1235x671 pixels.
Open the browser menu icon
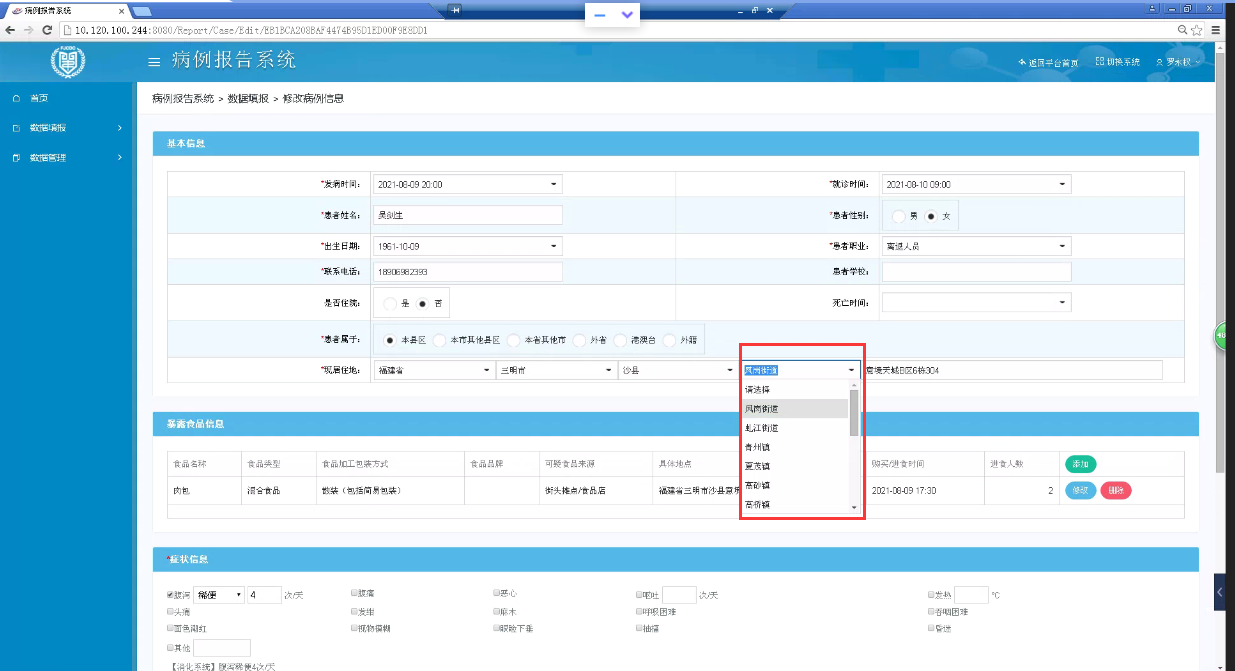(x=1218, y=30)
